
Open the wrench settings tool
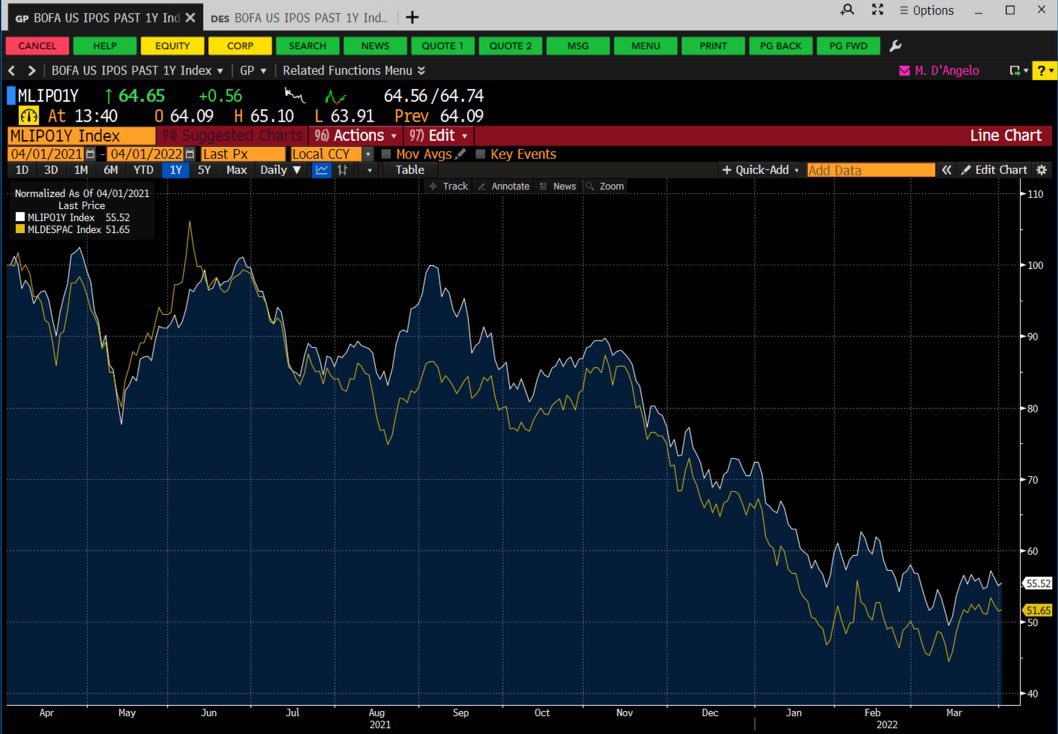(x=895, y=46)
